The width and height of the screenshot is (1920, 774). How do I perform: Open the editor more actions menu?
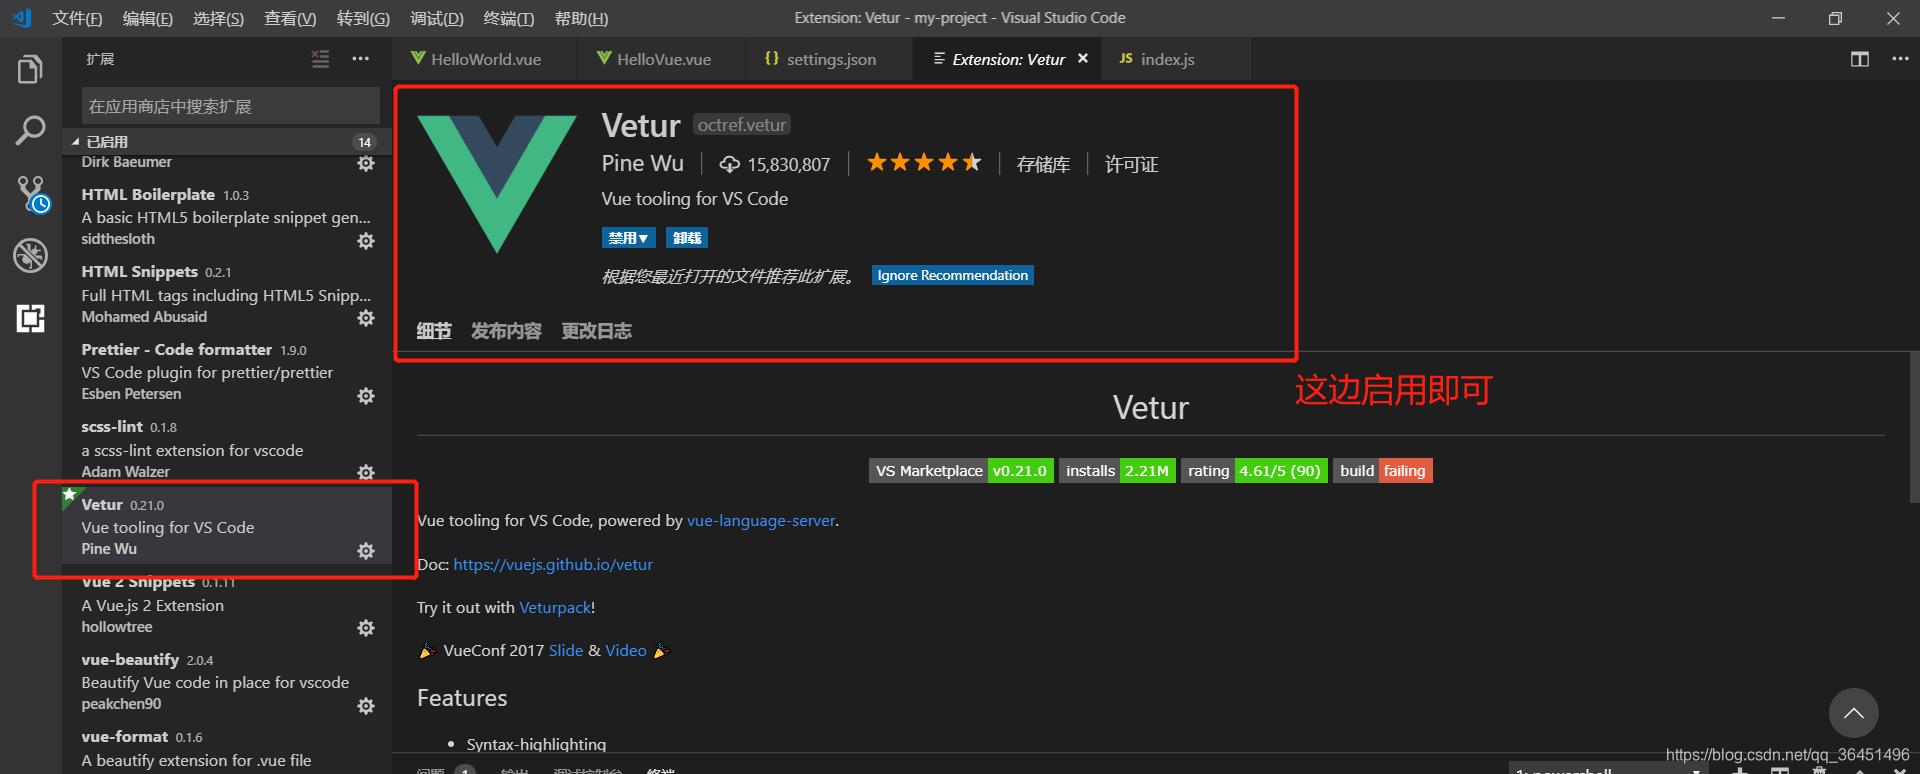coord(1900,59)
